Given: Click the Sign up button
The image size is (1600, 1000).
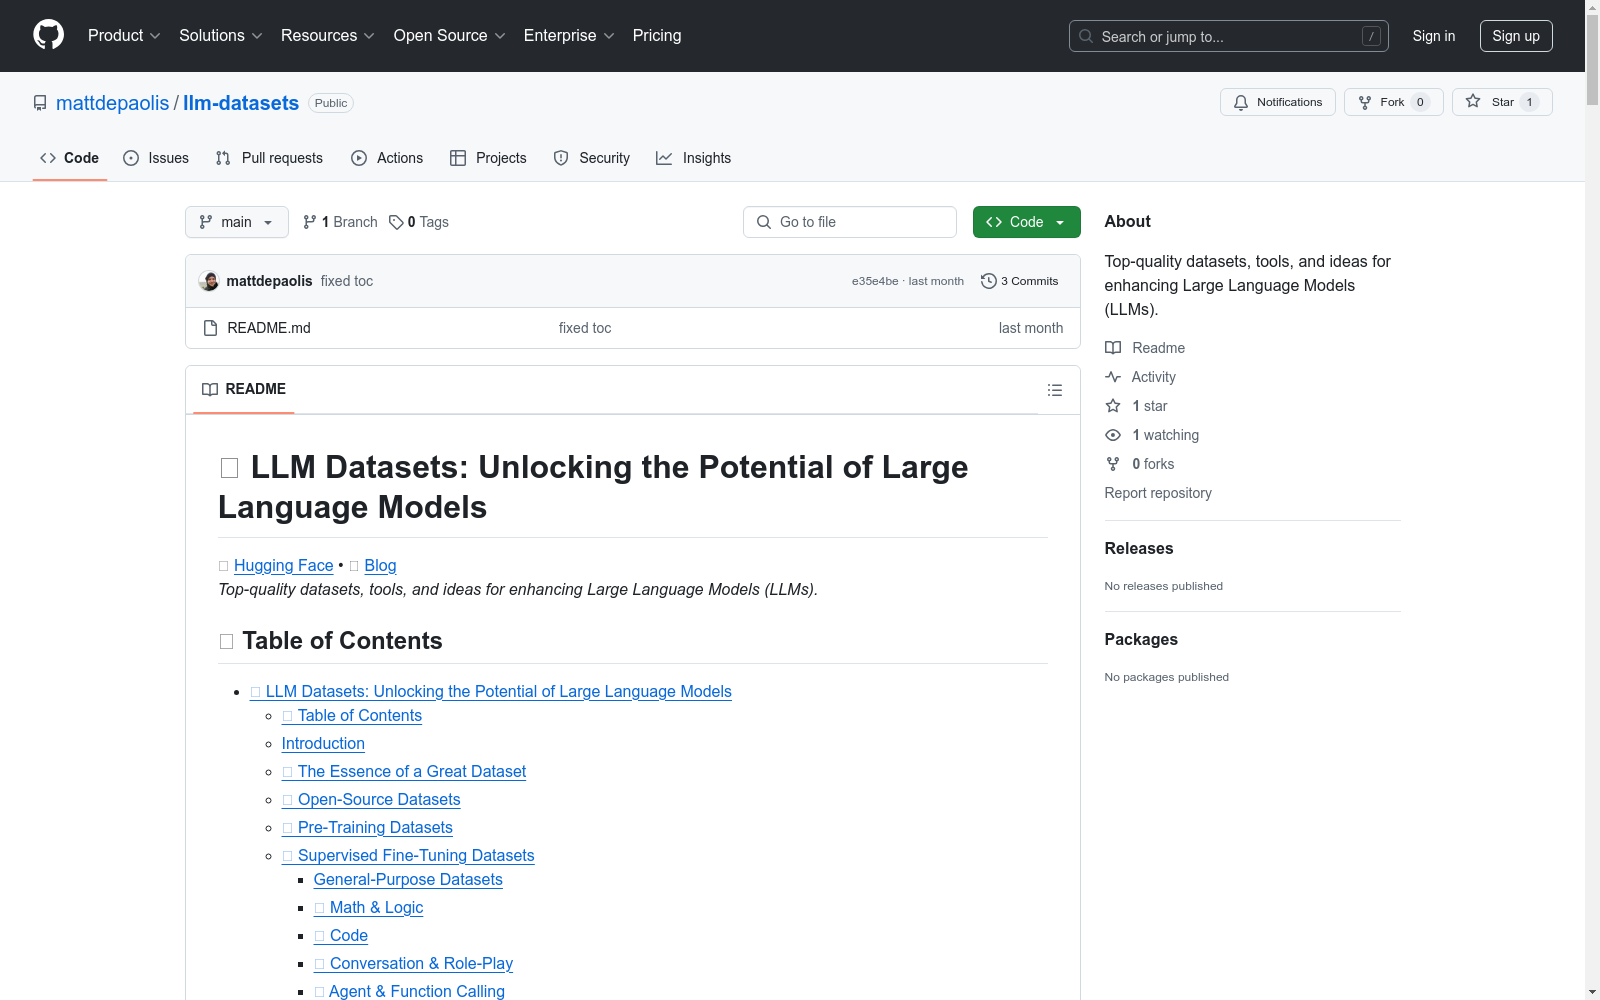Looking at the screenshot, I should click(1516, 36).
